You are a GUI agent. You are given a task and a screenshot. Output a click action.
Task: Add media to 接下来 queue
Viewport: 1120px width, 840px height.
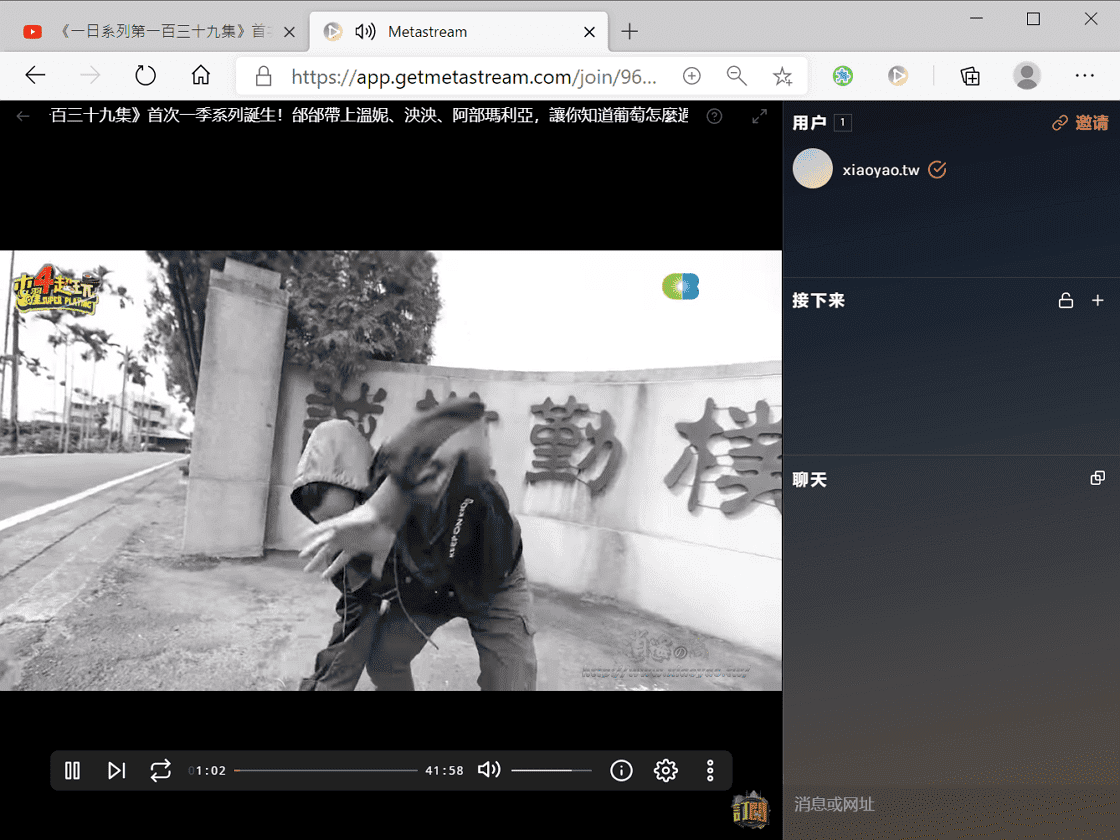[x=1098, y=301]
